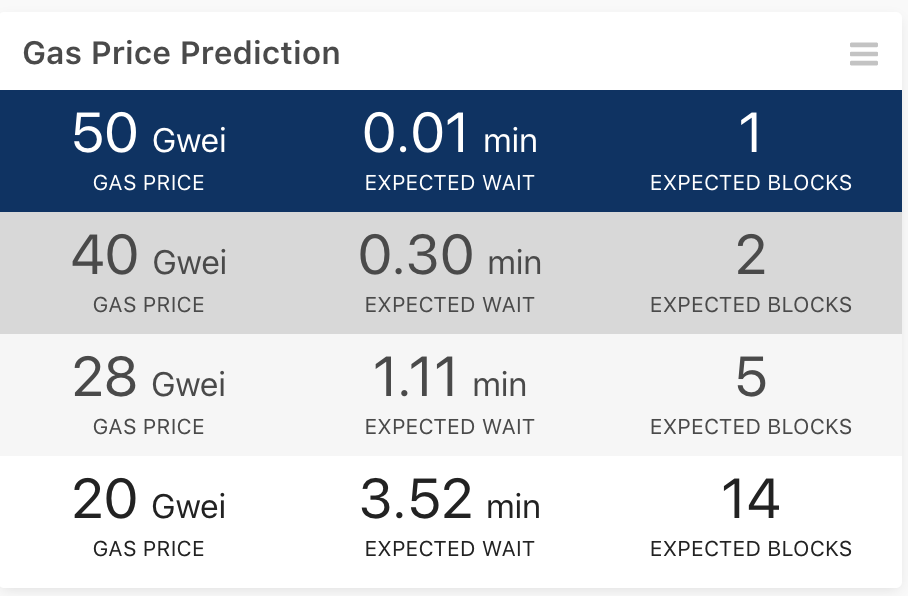Select the 28 Gwei gas price
The width and height of the screenshot is (908, 596).
pyautogui.click(x=149, y=378)
